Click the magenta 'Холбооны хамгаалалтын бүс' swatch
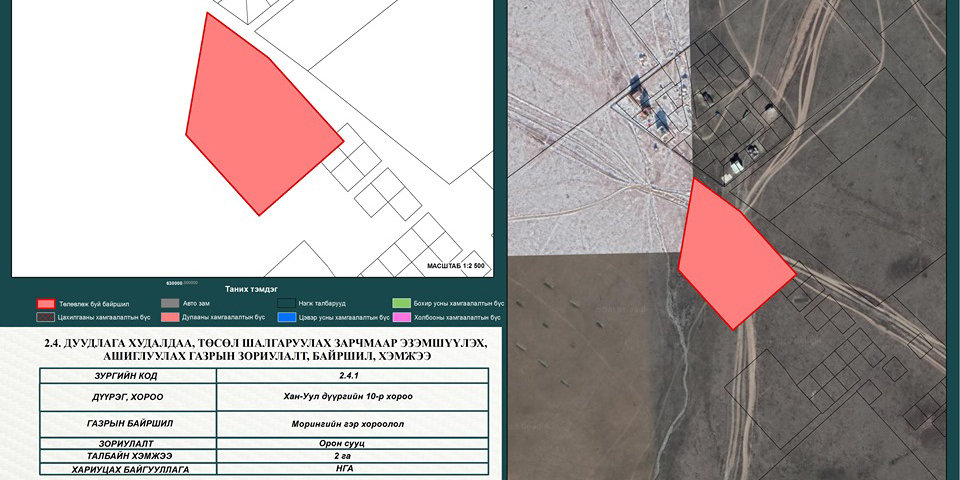 point(402,317)
